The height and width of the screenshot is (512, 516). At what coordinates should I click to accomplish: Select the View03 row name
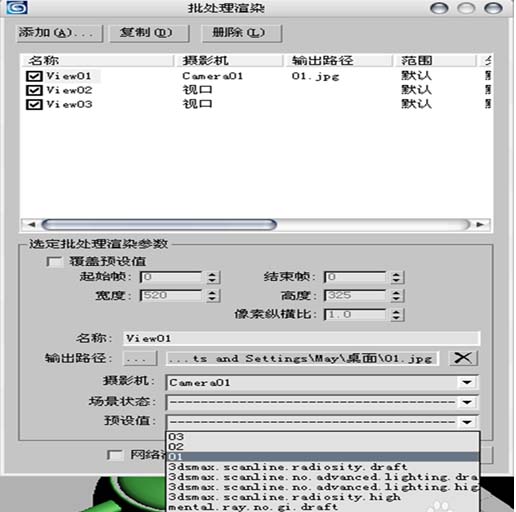point(69,105)
